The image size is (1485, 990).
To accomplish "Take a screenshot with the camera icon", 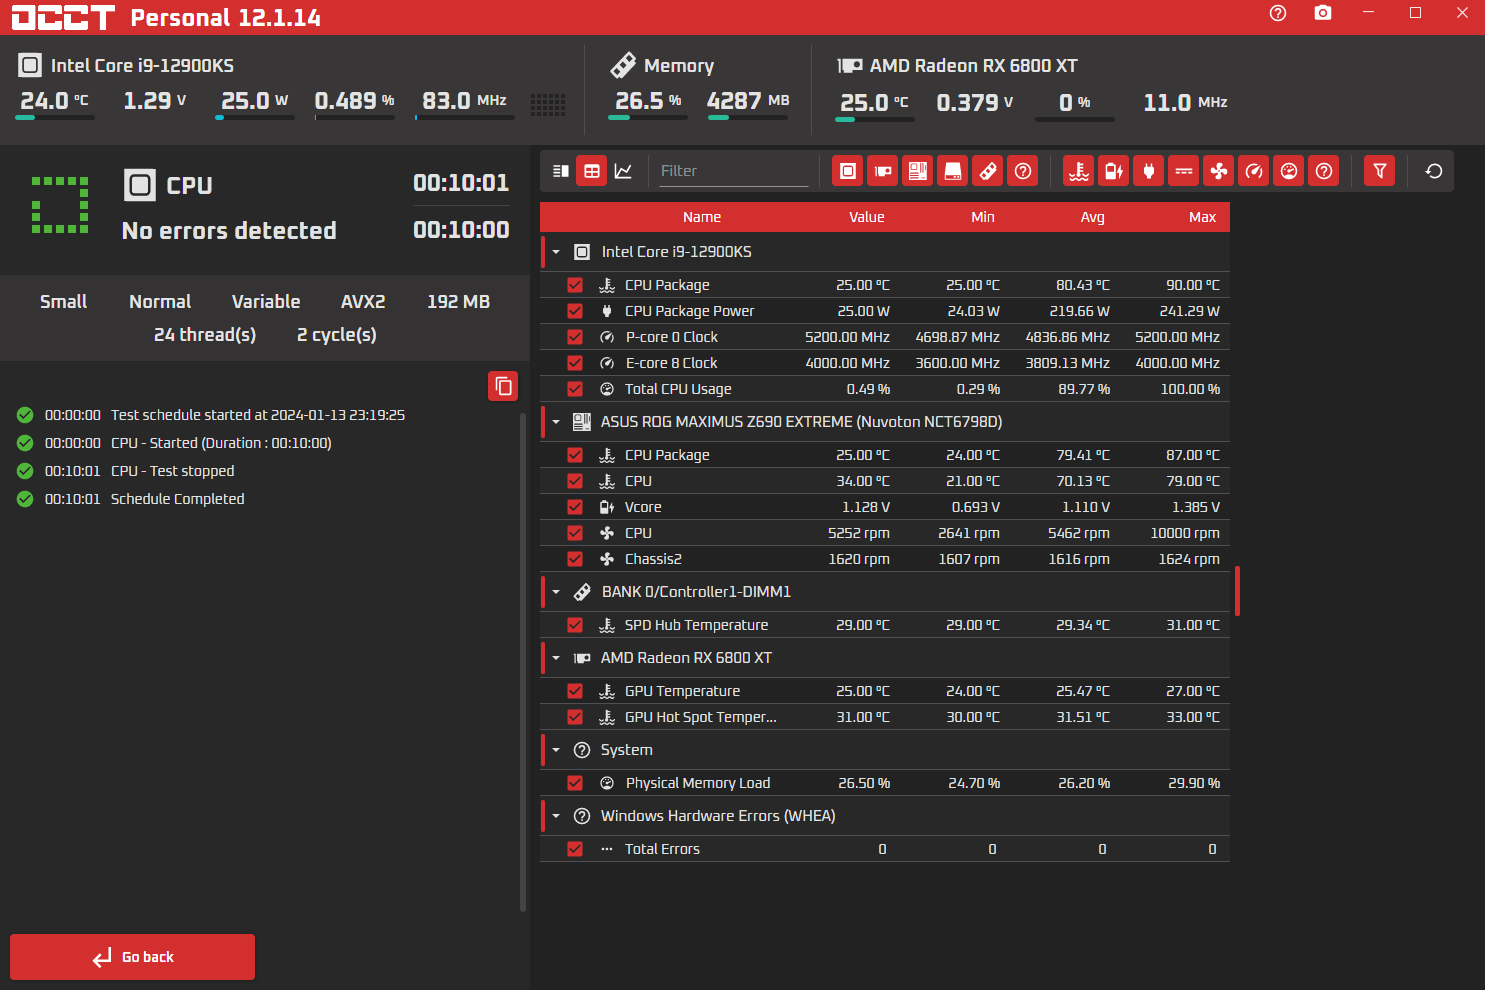I will point(1323,13).
